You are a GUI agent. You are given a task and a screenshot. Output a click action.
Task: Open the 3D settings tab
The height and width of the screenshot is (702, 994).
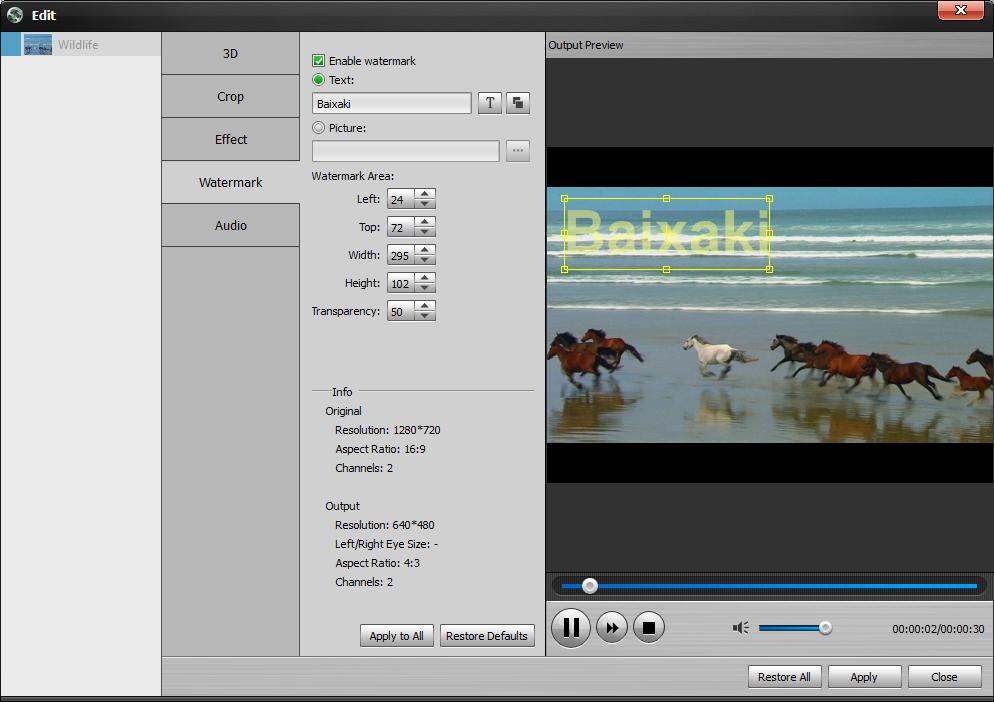click(230, 53)
